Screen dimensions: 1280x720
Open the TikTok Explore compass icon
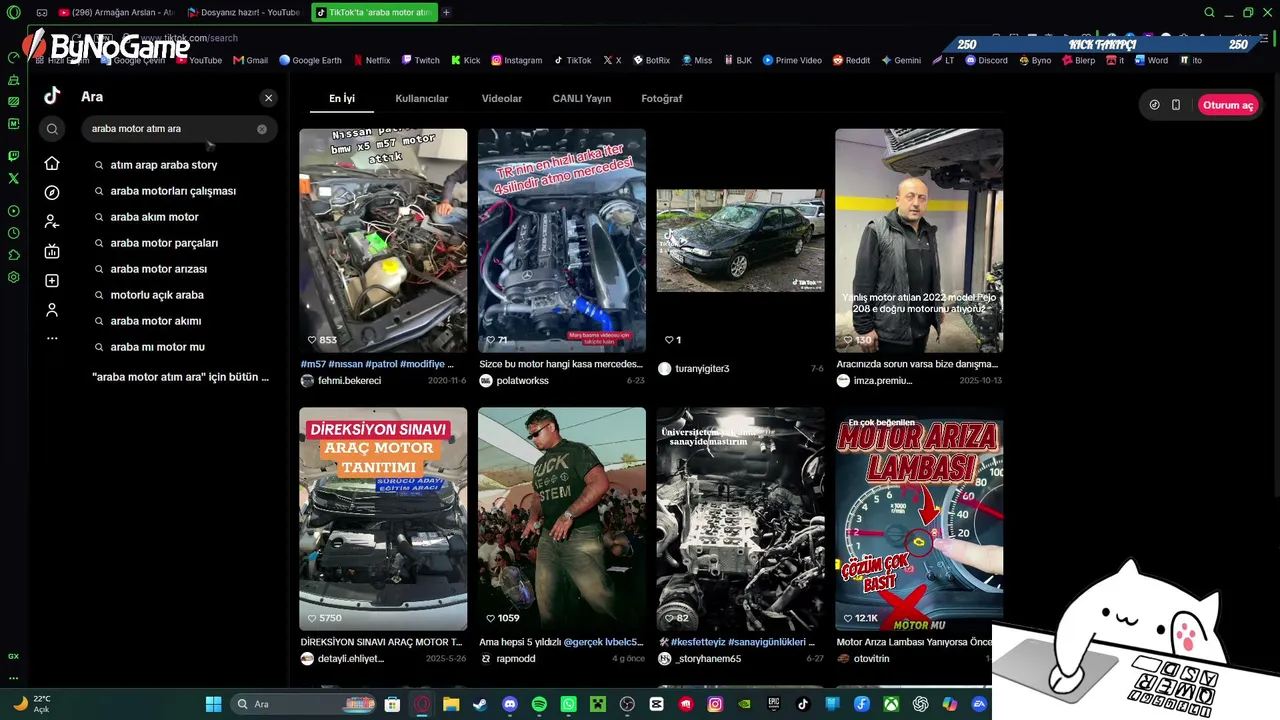(x=52, y=192)
